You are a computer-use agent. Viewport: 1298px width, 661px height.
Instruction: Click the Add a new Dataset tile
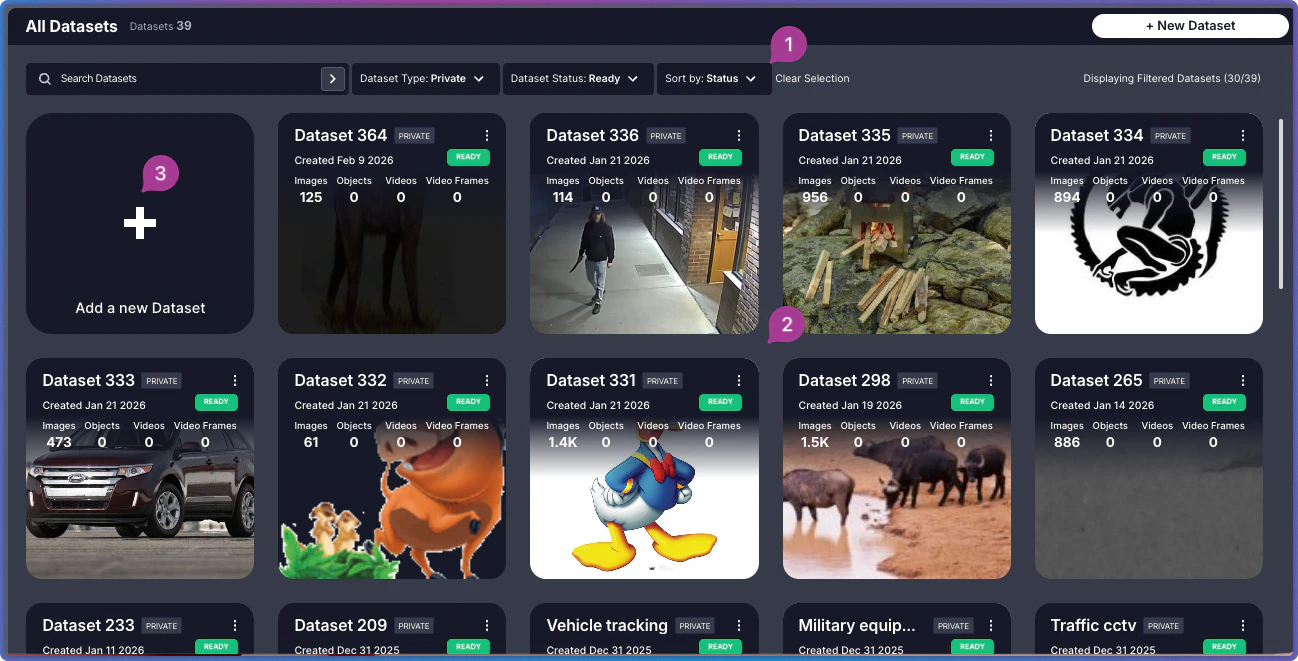point(140,223)
